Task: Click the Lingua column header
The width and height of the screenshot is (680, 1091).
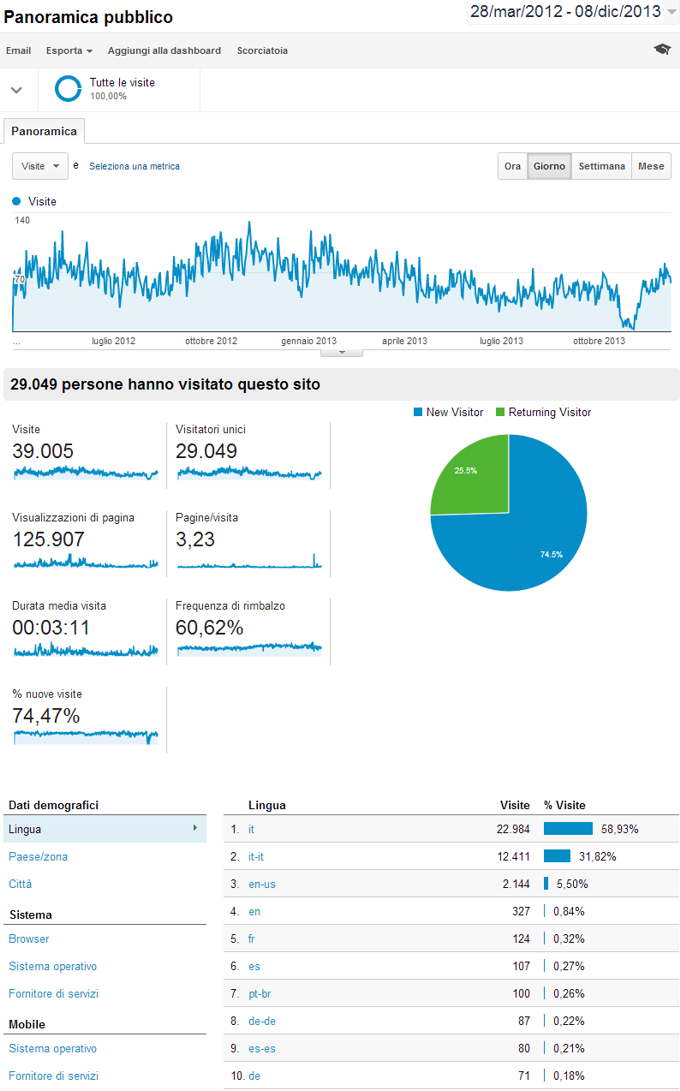Action: pos(267,805)
